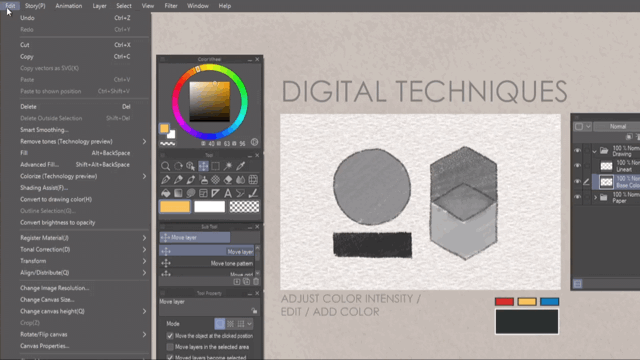Select the transparent color swatch
Viewport: 640px width, 360px height.
pos(244,207)
